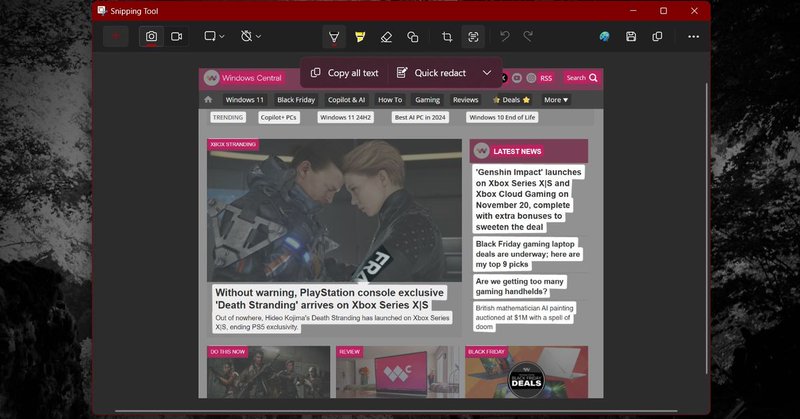This screenshot has width=800, height=419.
Task: Click the Death Stranding article image
Action: [334, 210]
